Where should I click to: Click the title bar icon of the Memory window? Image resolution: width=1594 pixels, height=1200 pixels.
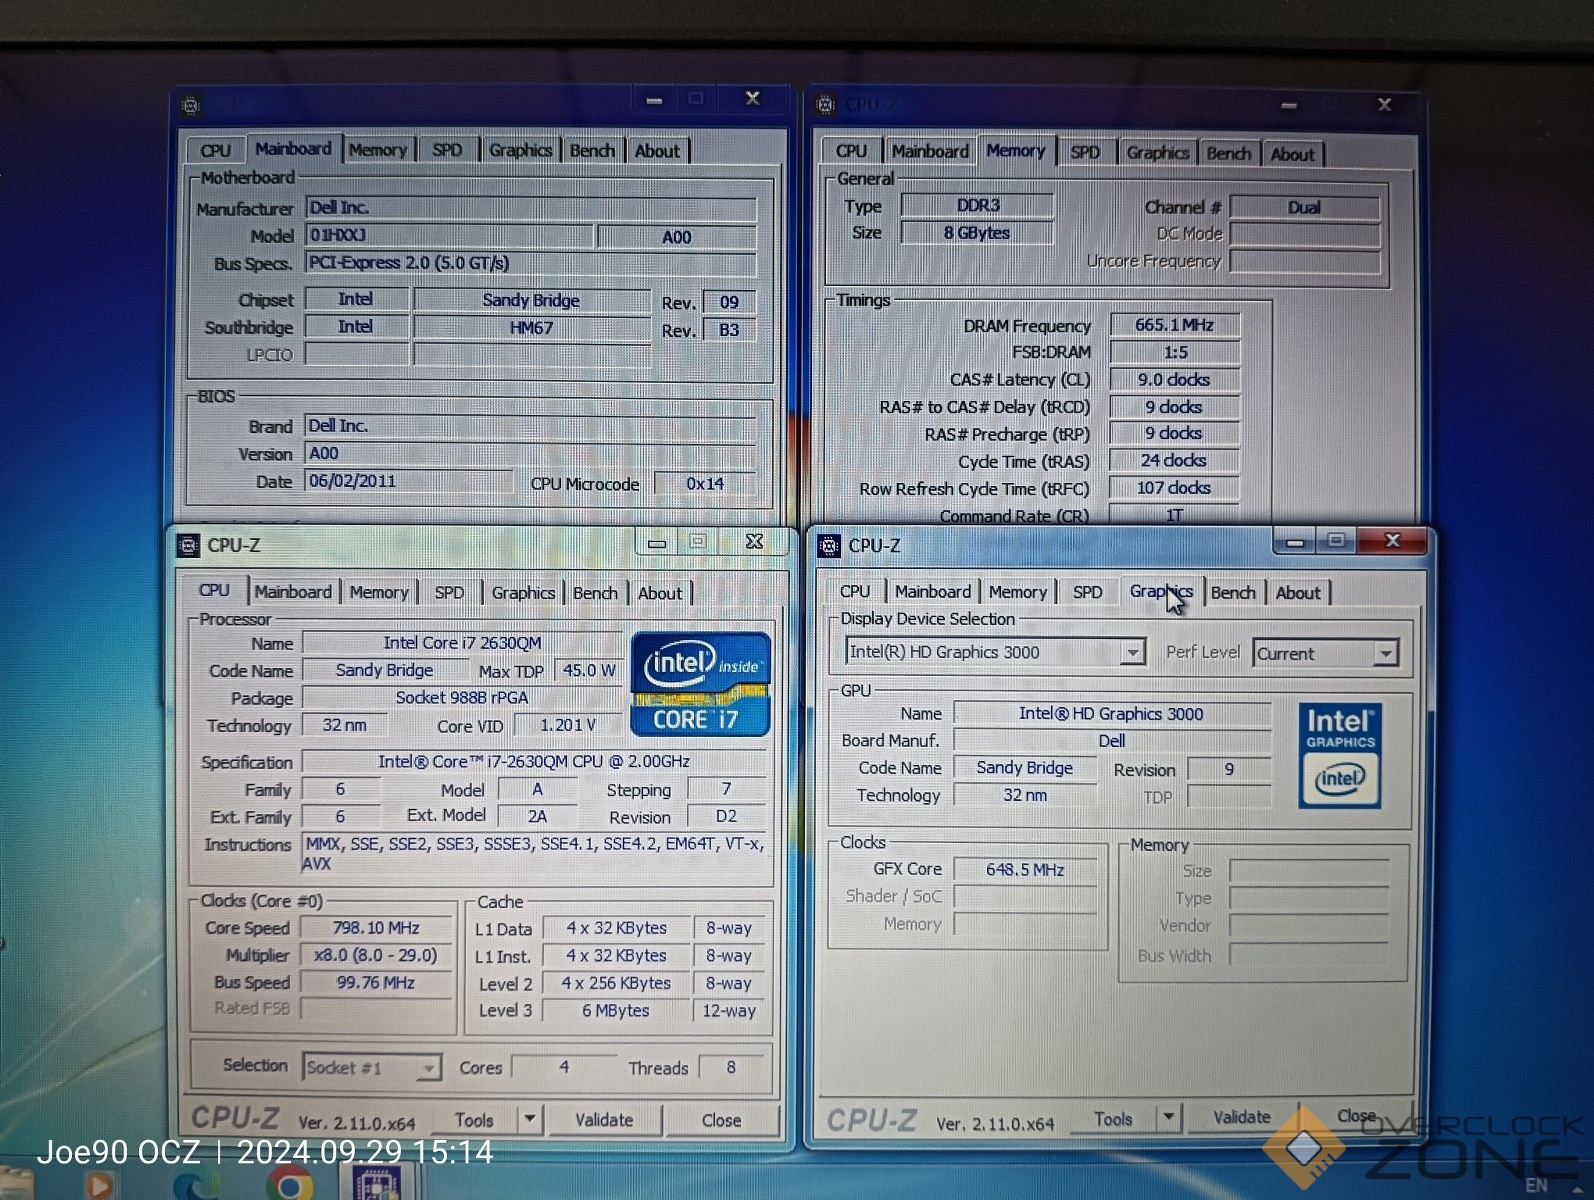point(825,104)
